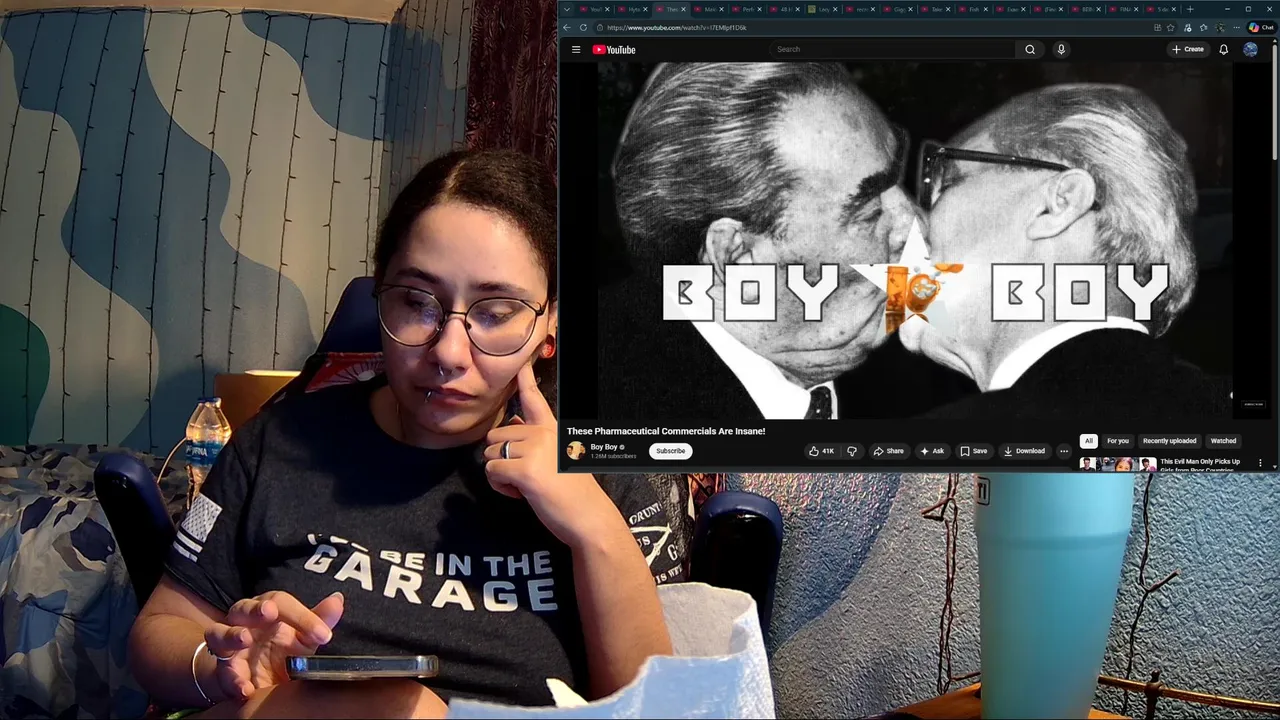The width and height of the screenshot is (1280, 720).
Task: Switch to the 'Fish' tab
Action: [973, 9]
